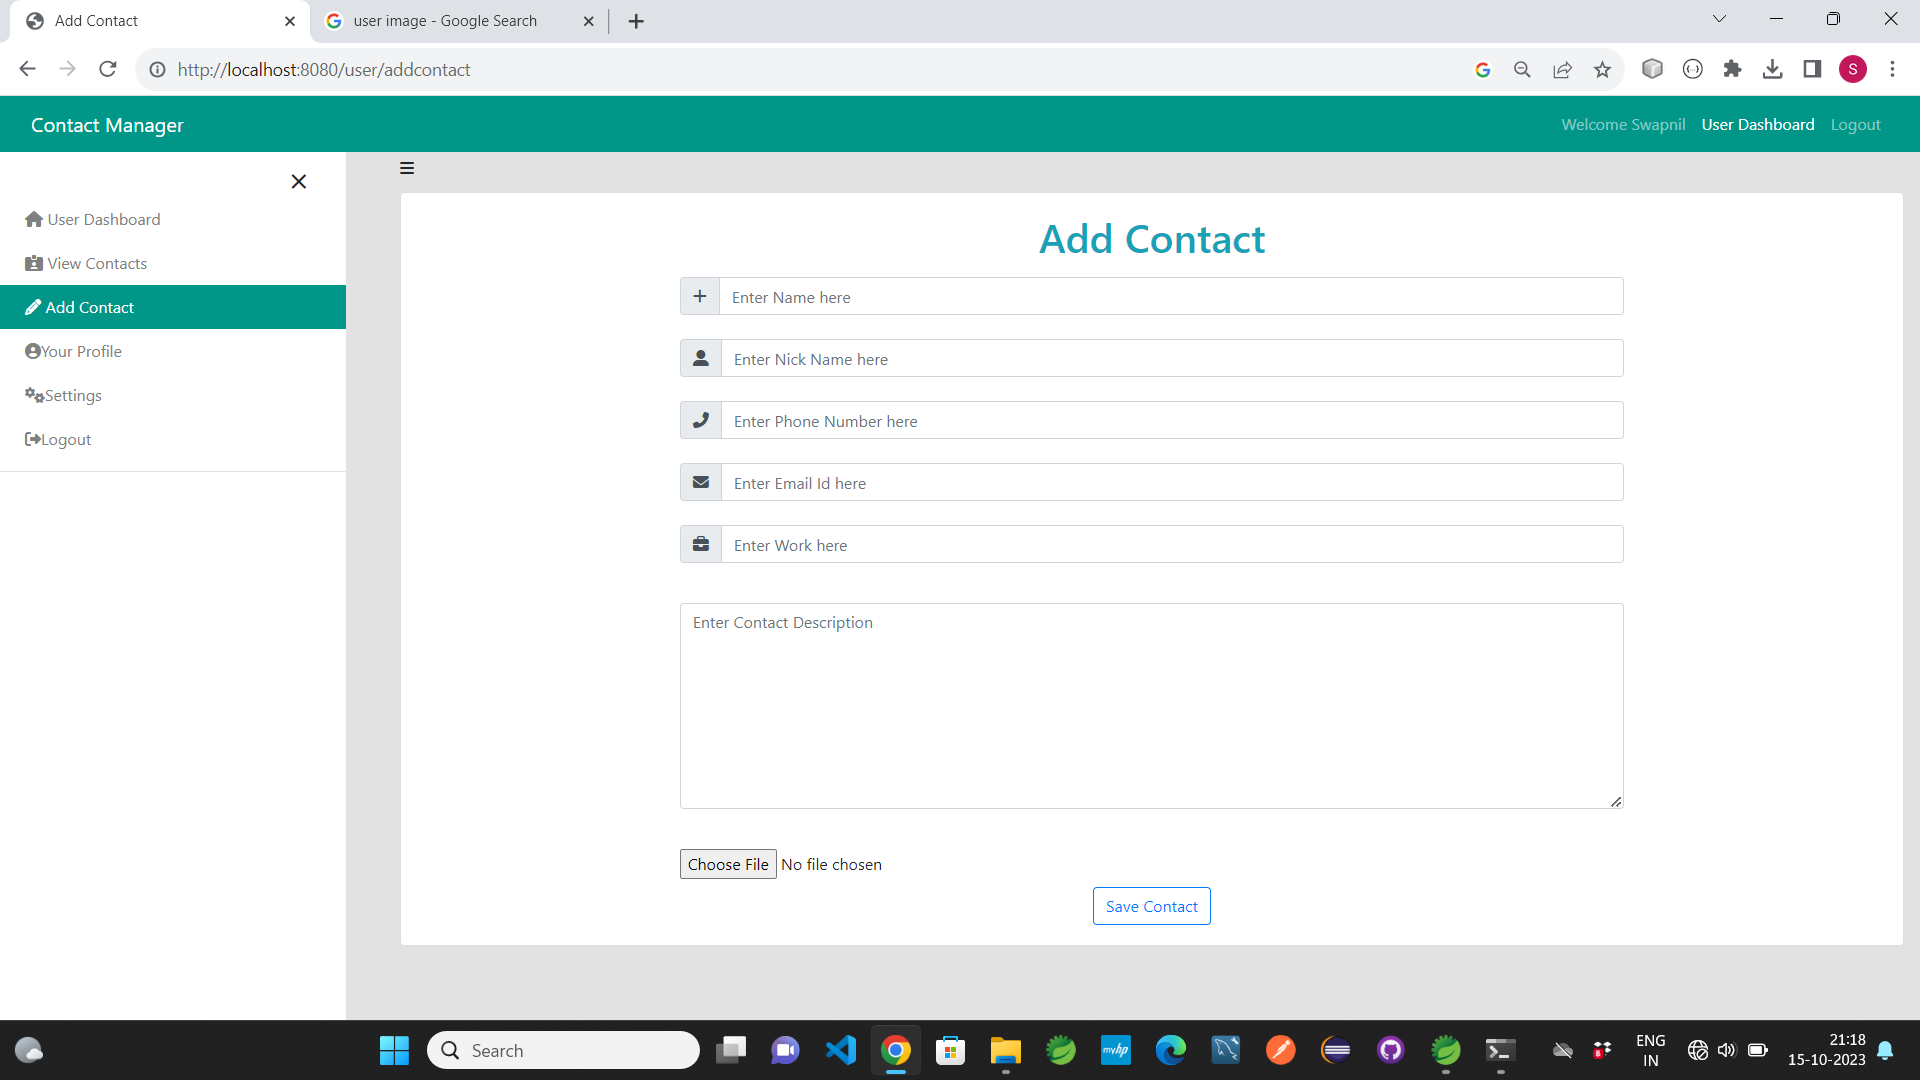Toggle sidebar using hamburger menu icon
Viewport: 1920px width, 1080px height.
point(407,168)
